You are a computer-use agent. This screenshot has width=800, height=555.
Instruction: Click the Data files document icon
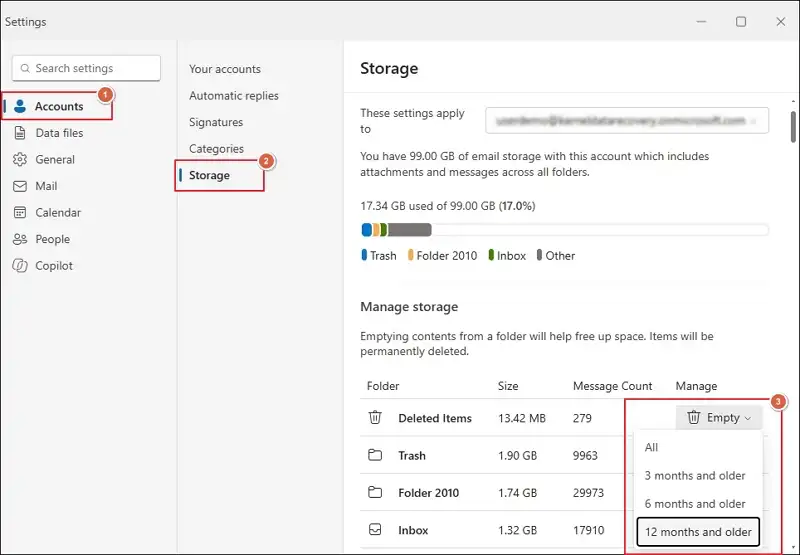[20, 133]
